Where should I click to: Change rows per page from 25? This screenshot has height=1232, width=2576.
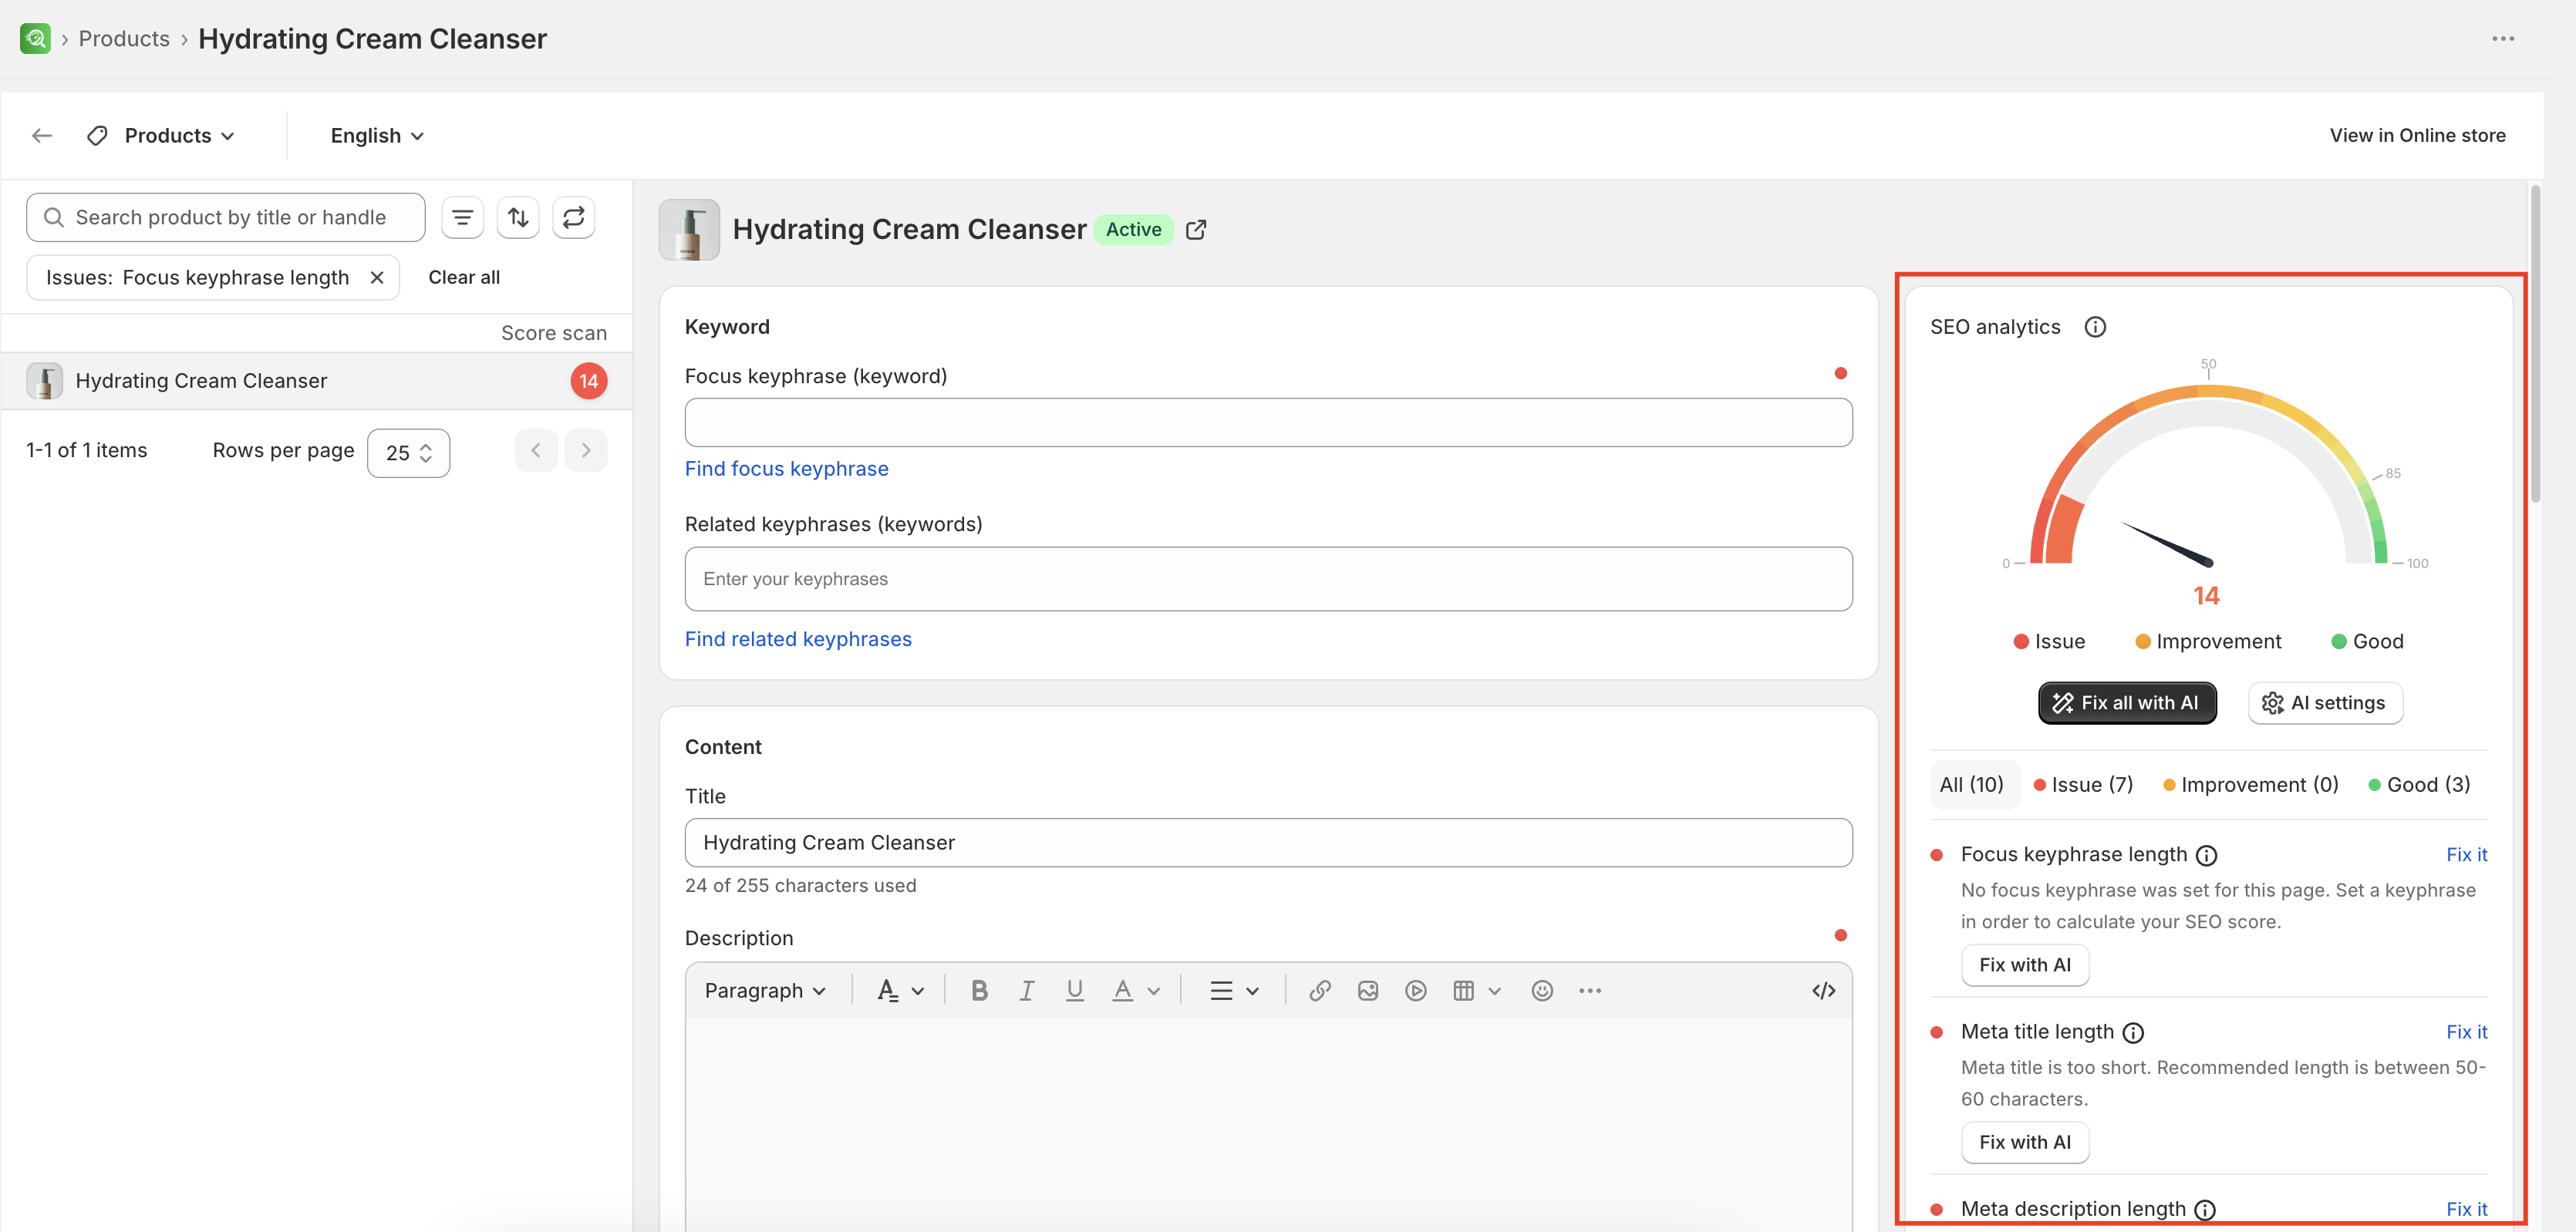click(408, 453)
